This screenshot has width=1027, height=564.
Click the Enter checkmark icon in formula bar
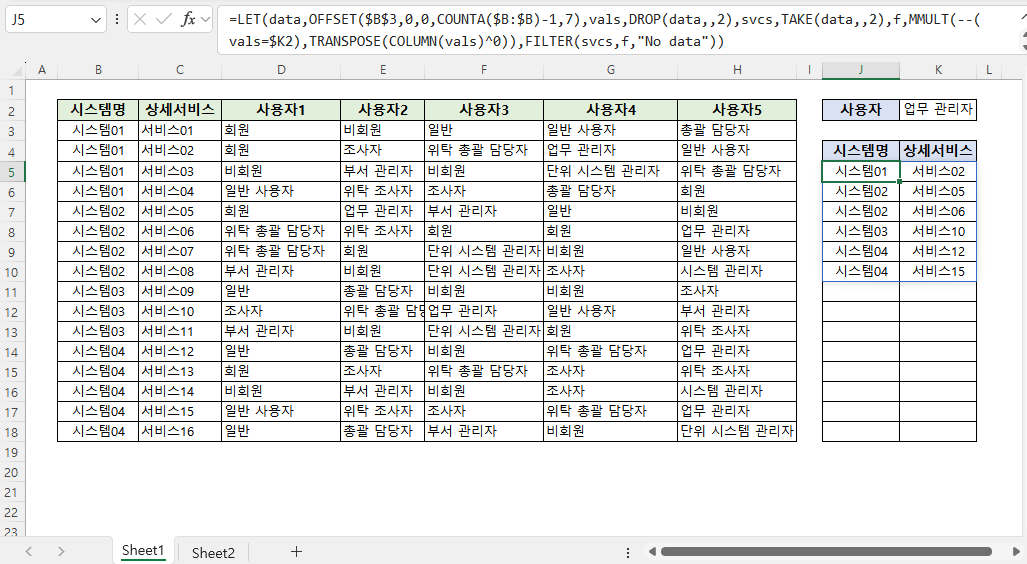click(x=164, y=20)
